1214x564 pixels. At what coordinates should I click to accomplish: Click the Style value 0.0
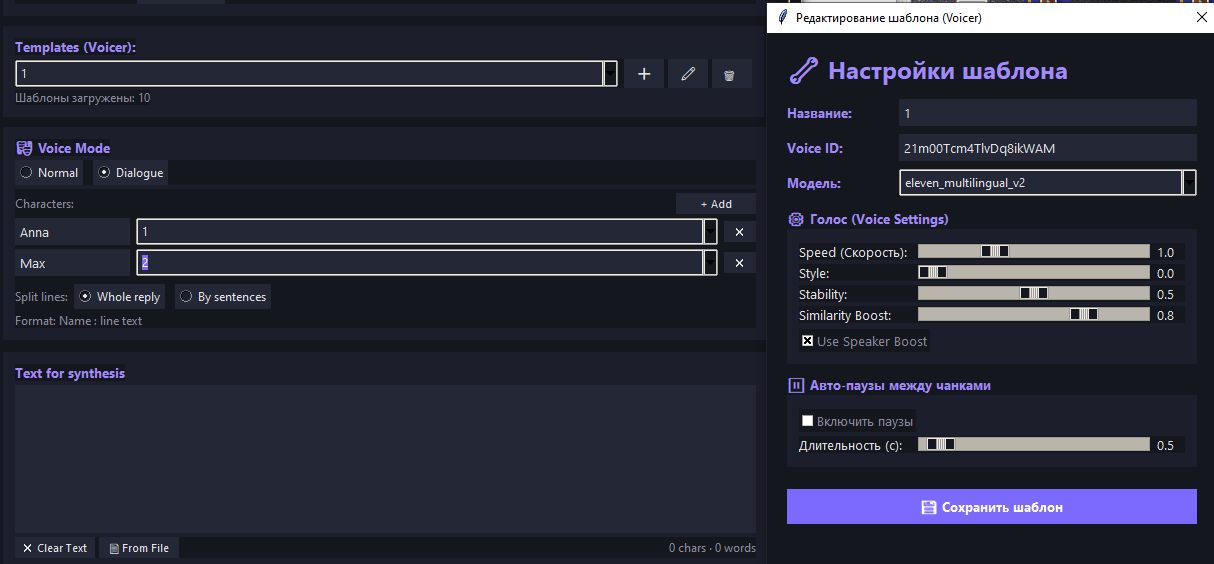tap(1165, 273)
